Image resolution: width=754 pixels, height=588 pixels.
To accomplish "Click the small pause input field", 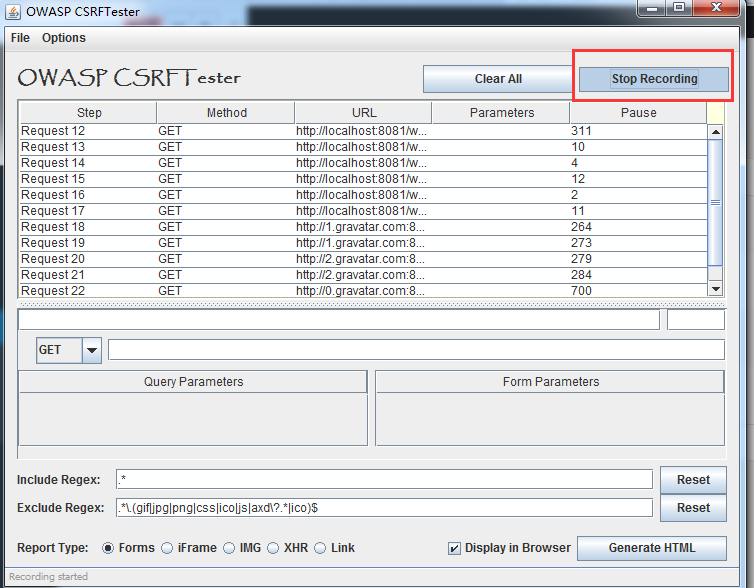I will click(696, 320).
